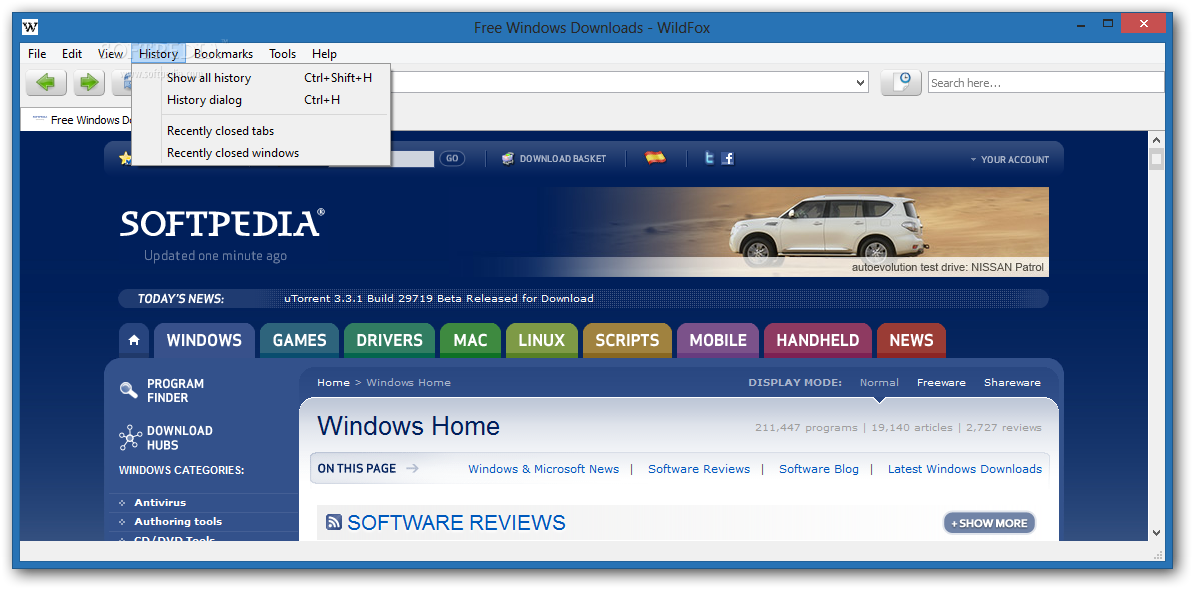Expand the Your Account dropdown
Image resolution: width=1193 pixels, height=589 pixels.
click(1010, 159)
